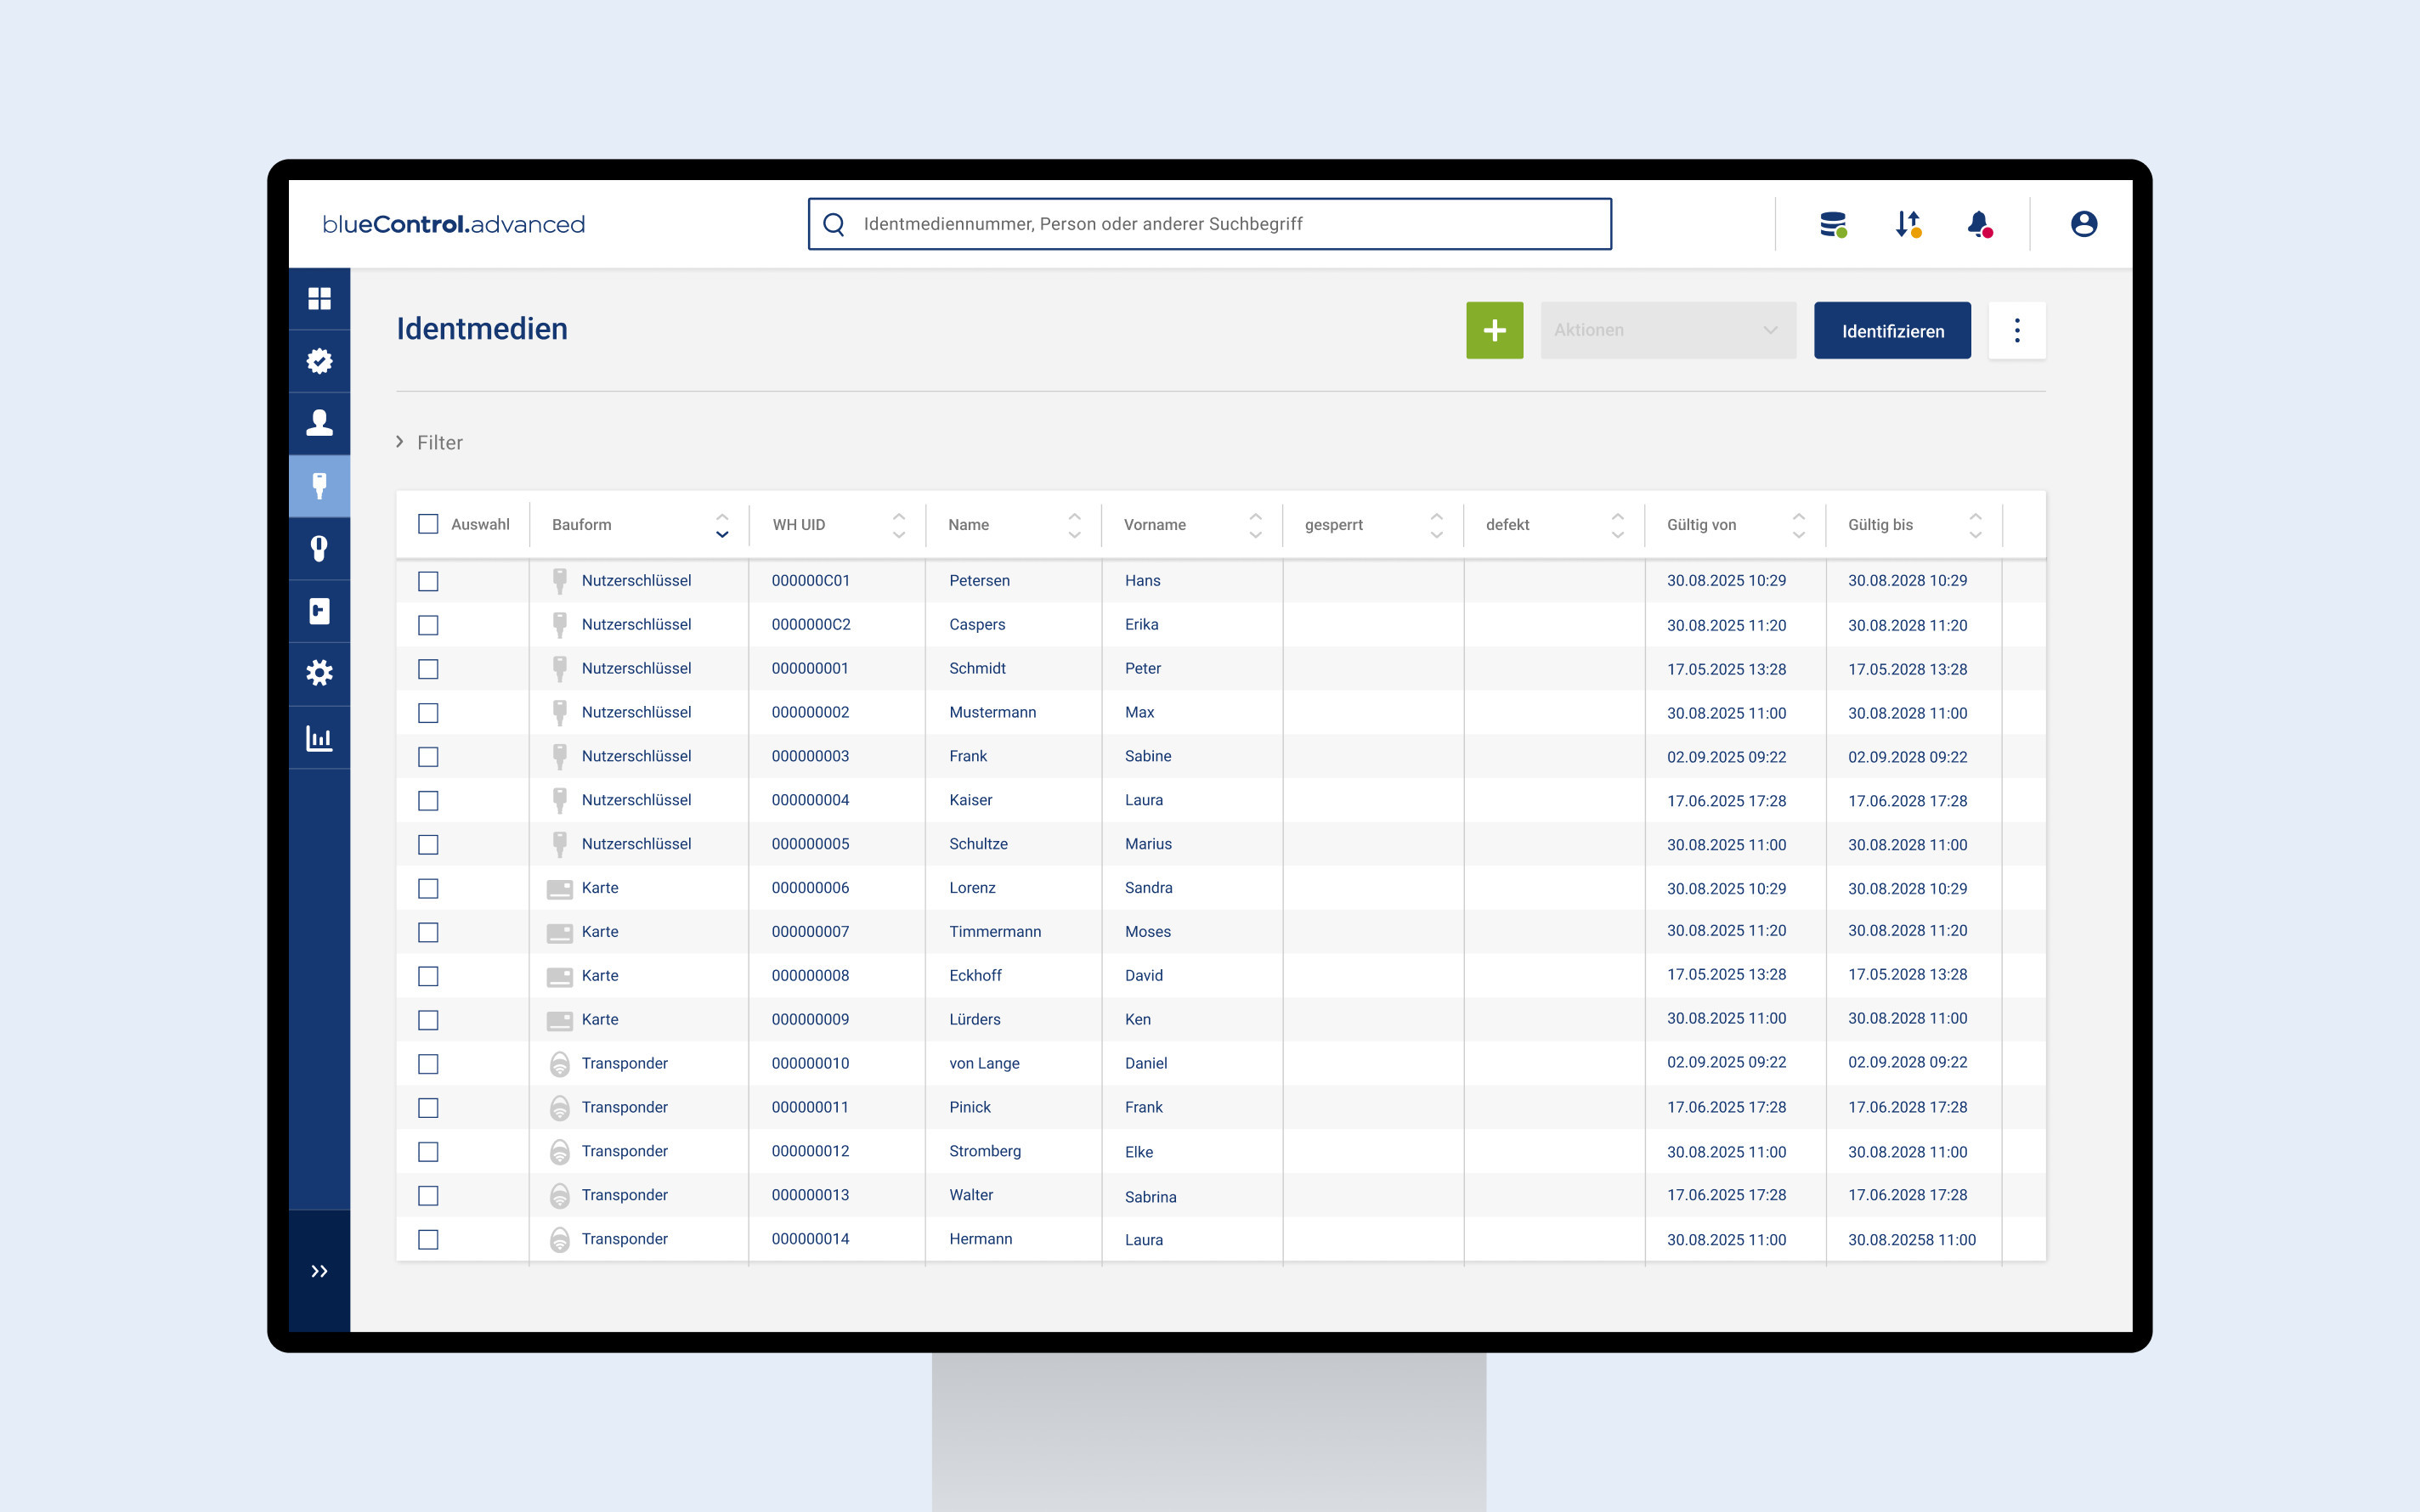2420x1512 pixels.
Task: Open the bar chart reports sidebar icon
Action: pyautogui.click(x=319, y=738)
